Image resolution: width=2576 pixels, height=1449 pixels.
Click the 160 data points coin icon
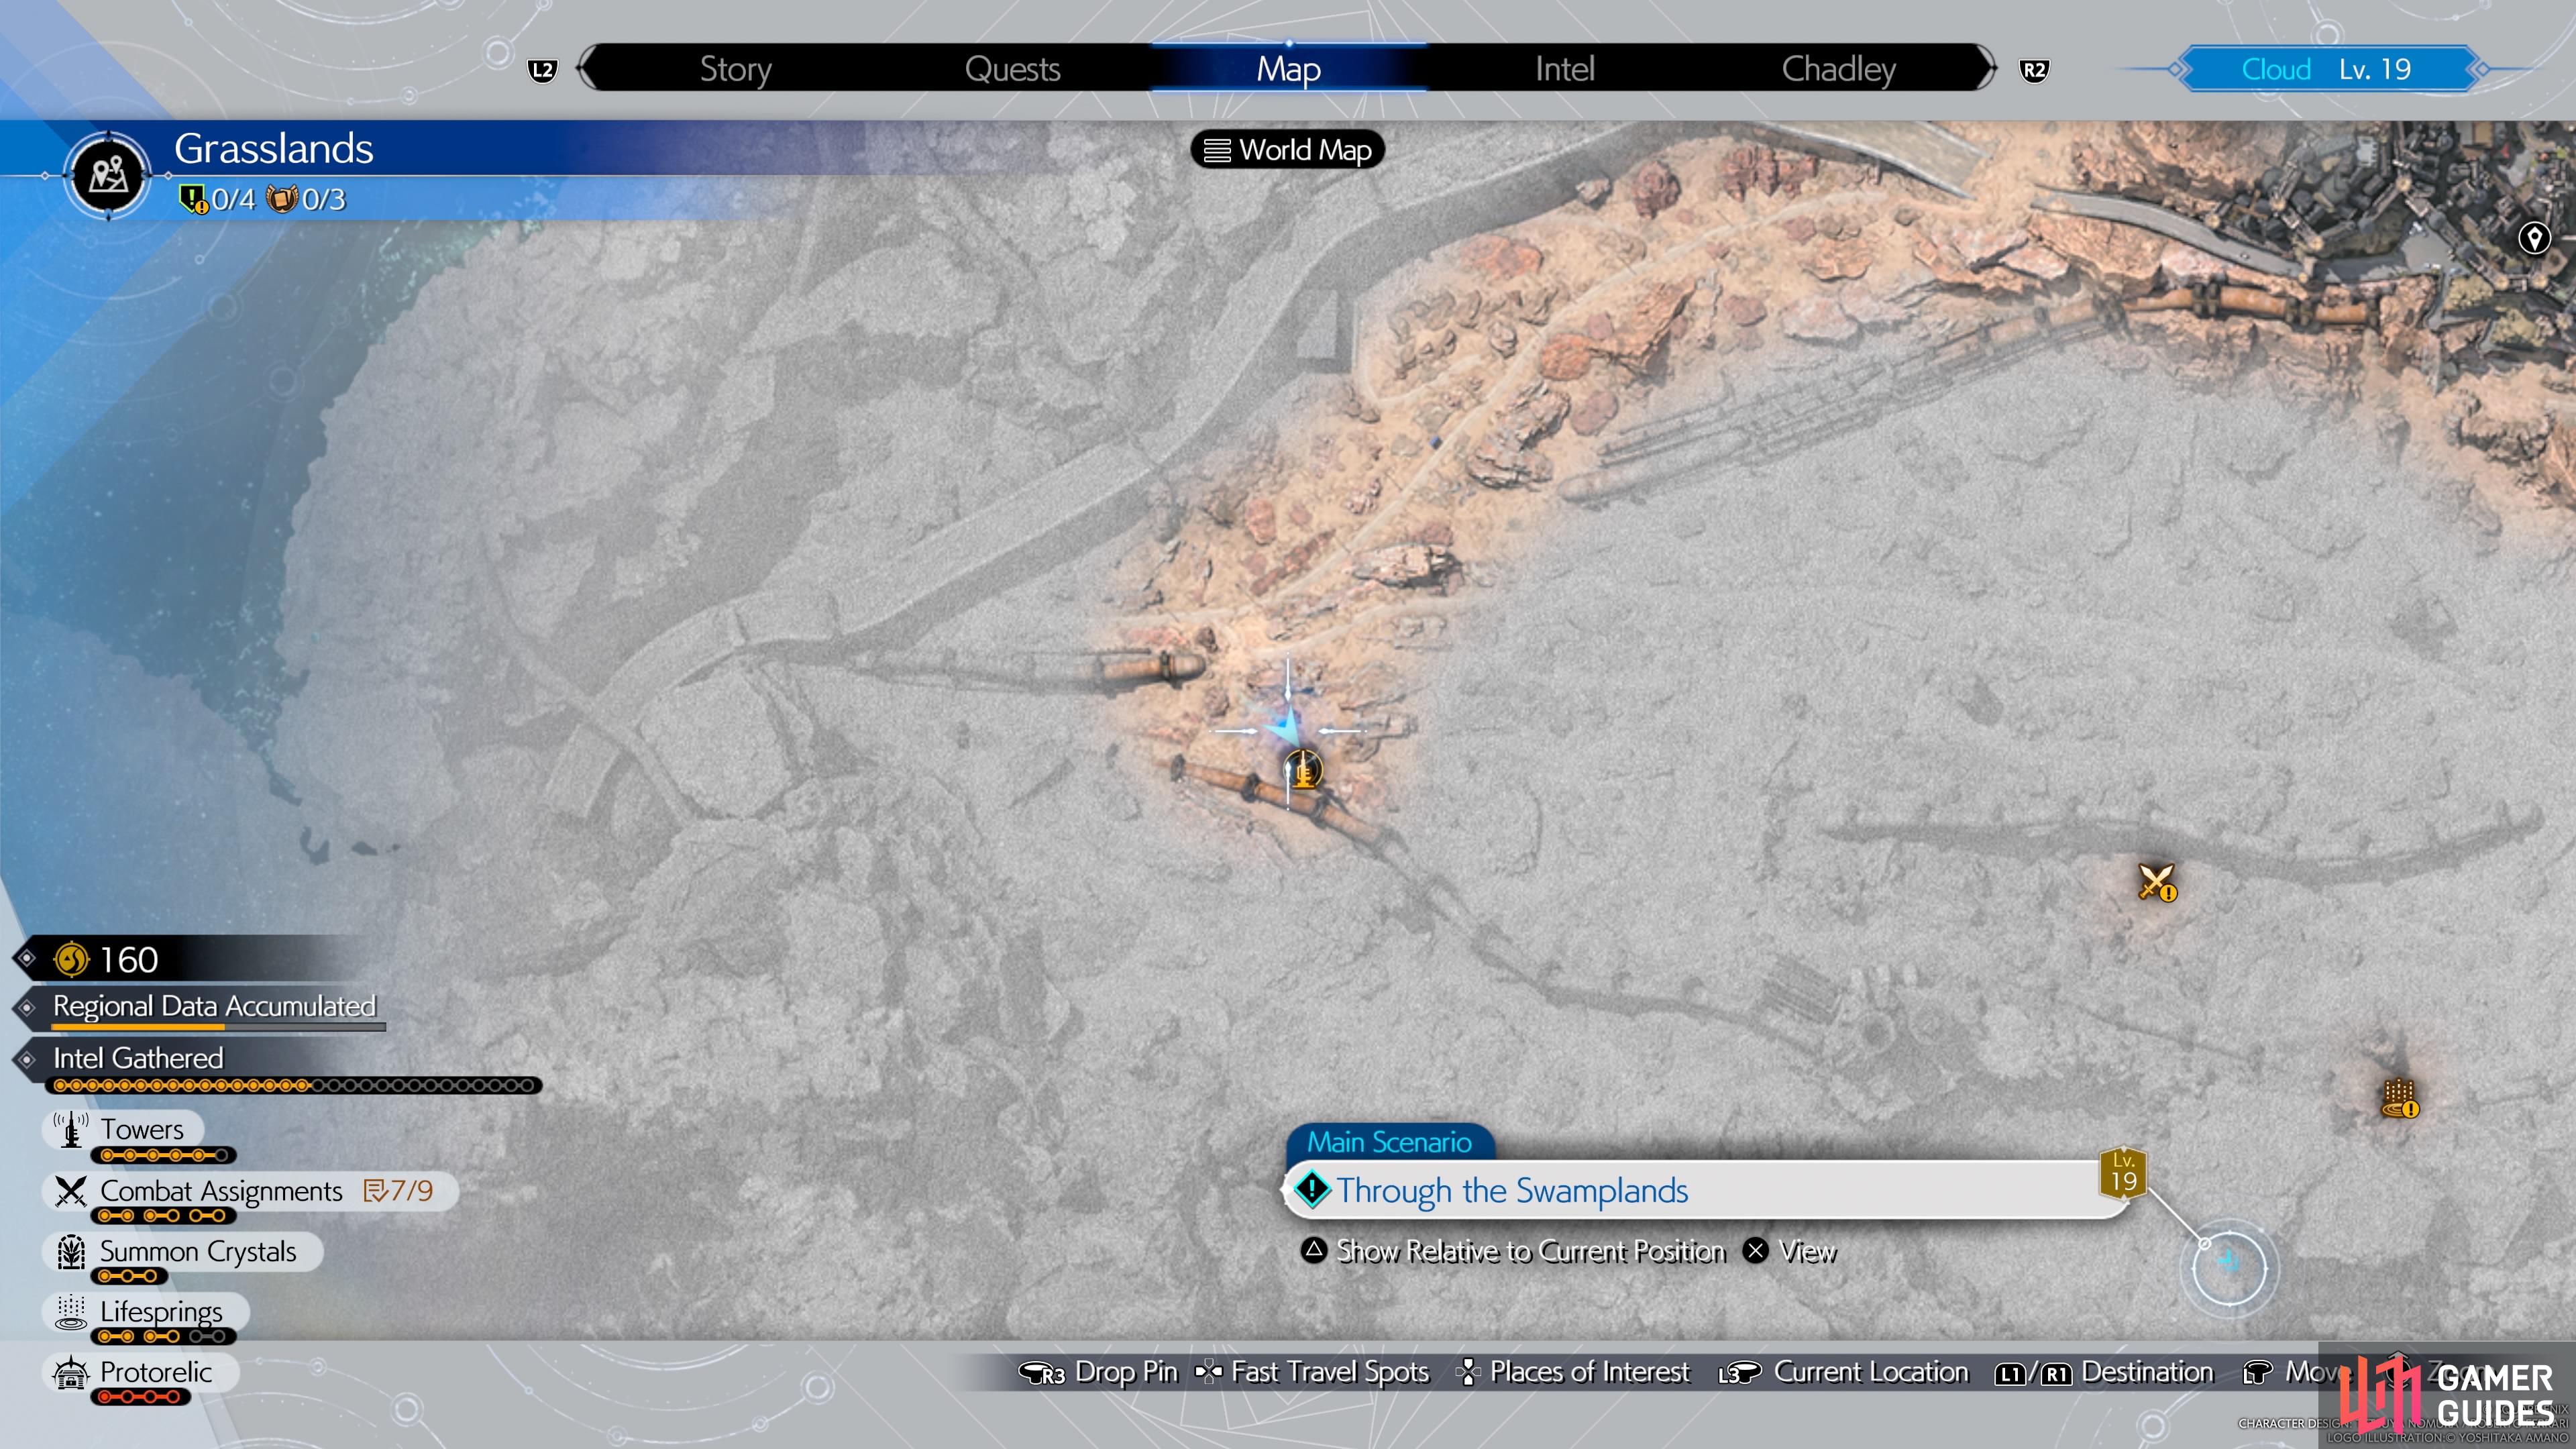(x=71, y=960)
